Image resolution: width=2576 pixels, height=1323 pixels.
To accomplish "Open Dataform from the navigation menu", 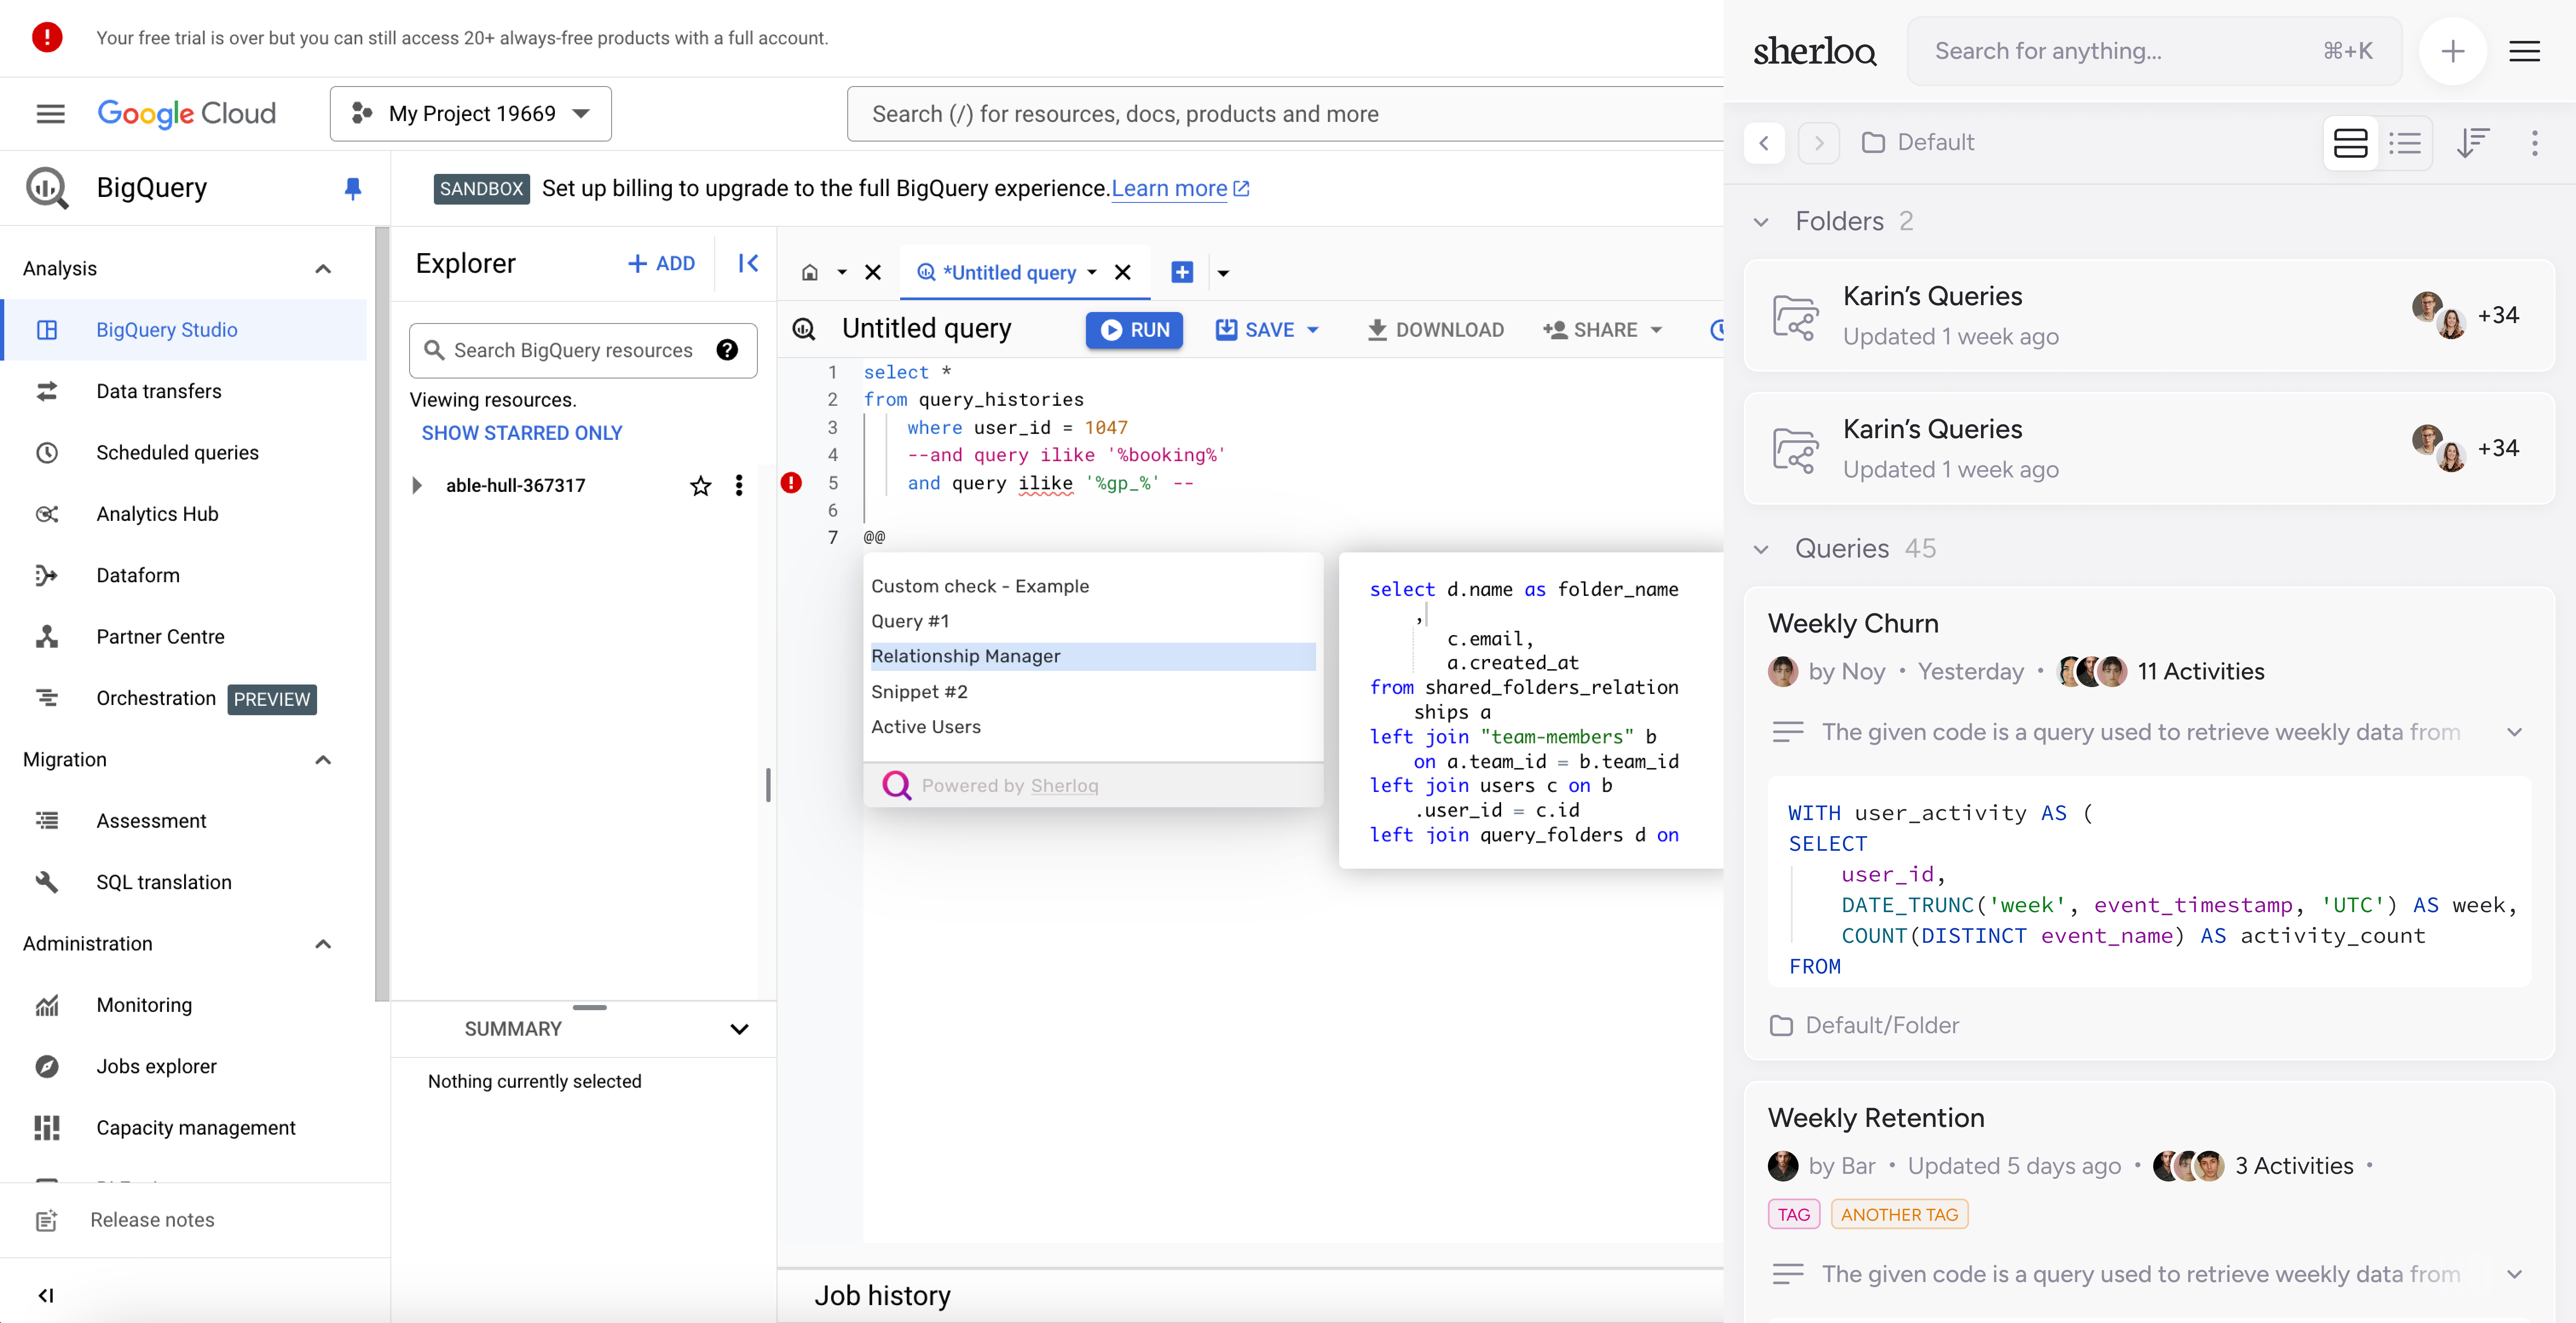I will tap(138, 575).
